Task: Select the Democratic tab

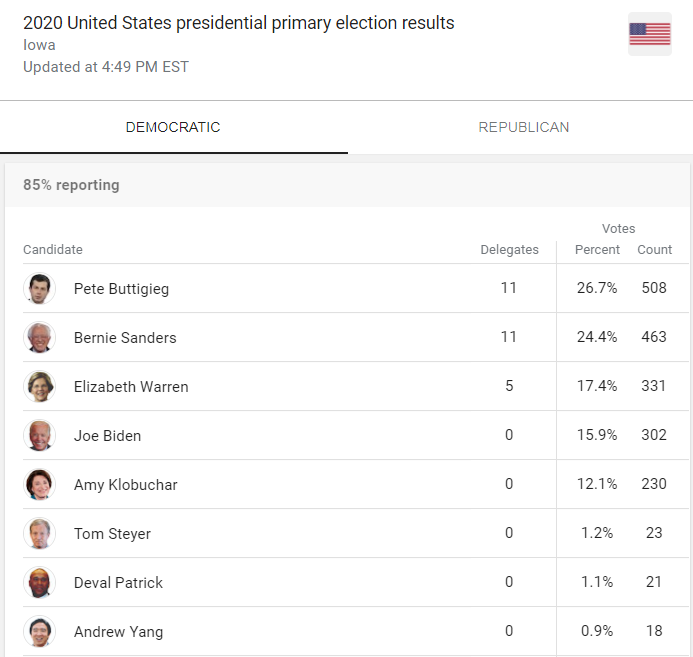Action: coord(173,127)
